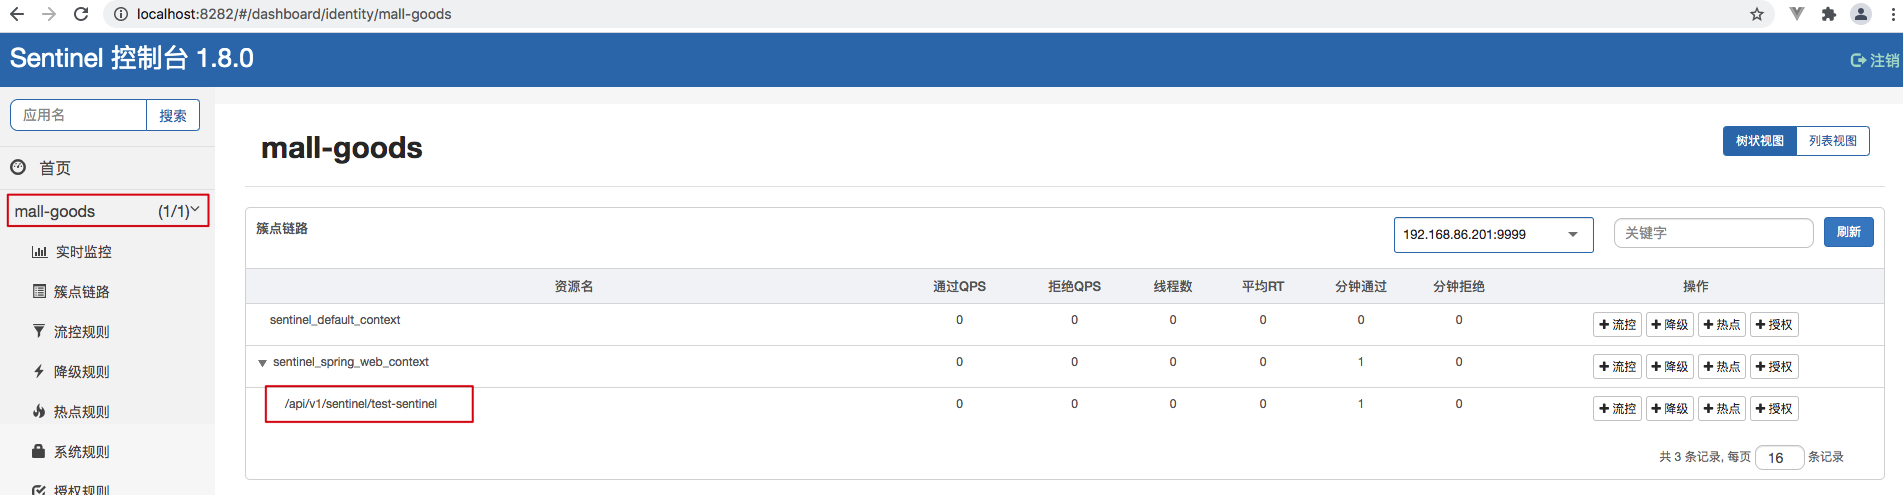Click the 拒绝QPS column header

pos(1074,286)
